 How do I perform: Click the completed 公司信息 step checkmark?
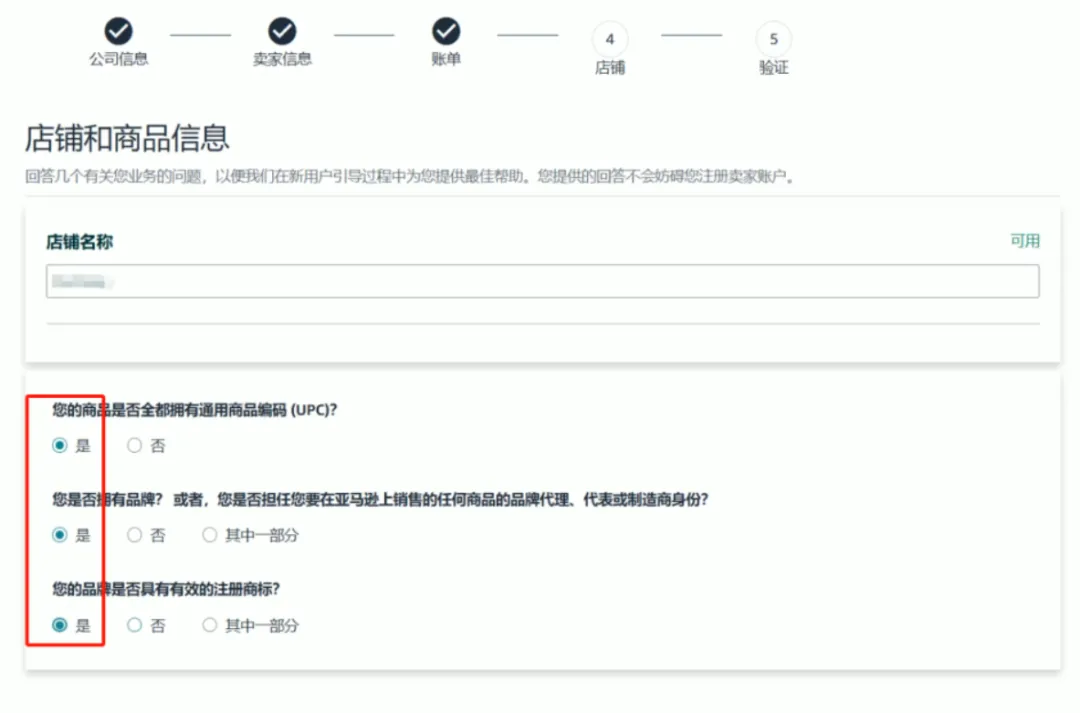pos(120,28)
